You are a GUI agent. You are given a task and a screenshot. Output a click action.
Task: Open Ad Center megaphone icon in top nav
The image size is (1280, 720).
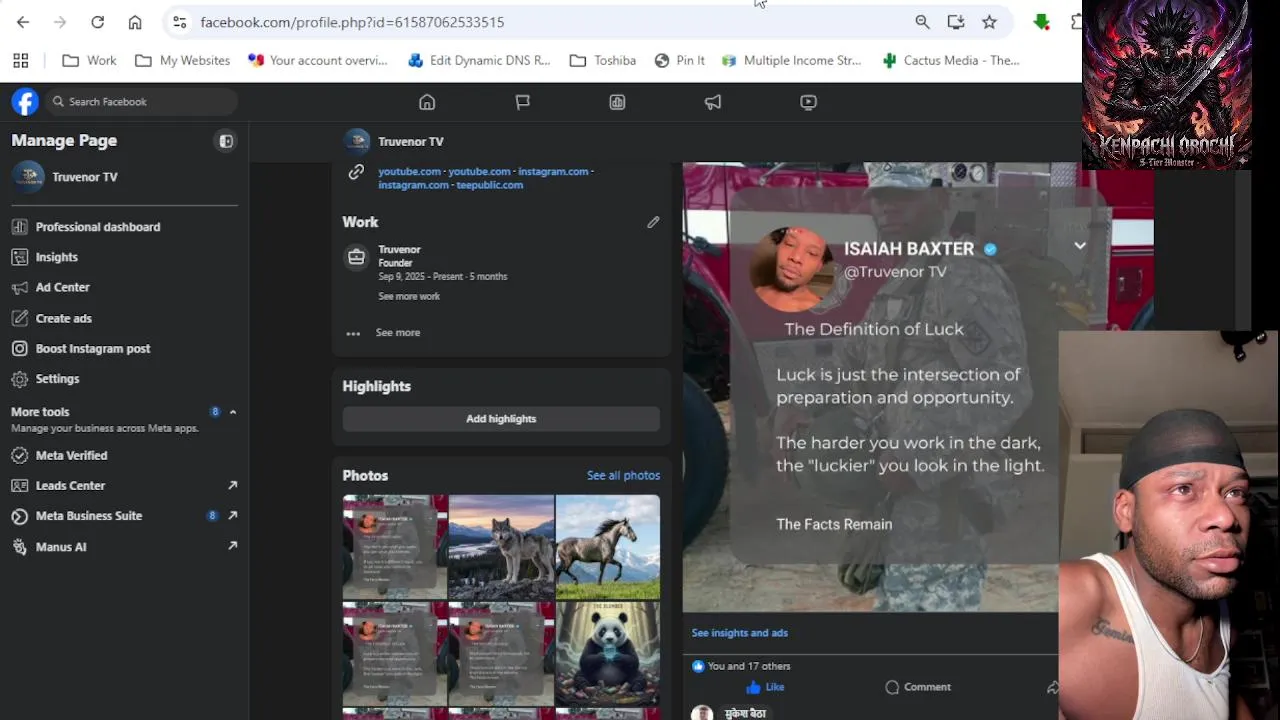pos(713,102)
